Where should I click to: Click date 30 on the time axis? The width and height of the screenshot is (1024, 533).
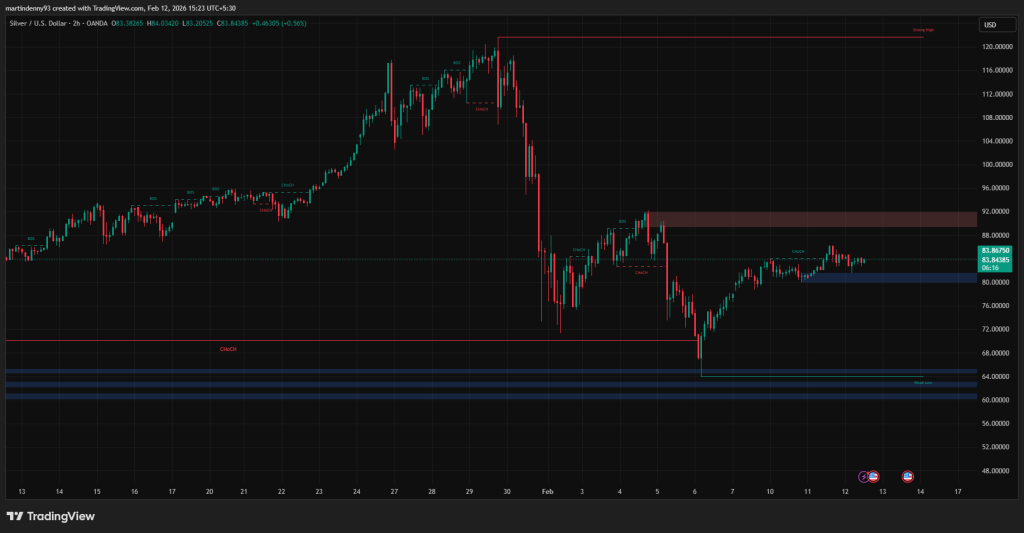[x=508, y=492]
